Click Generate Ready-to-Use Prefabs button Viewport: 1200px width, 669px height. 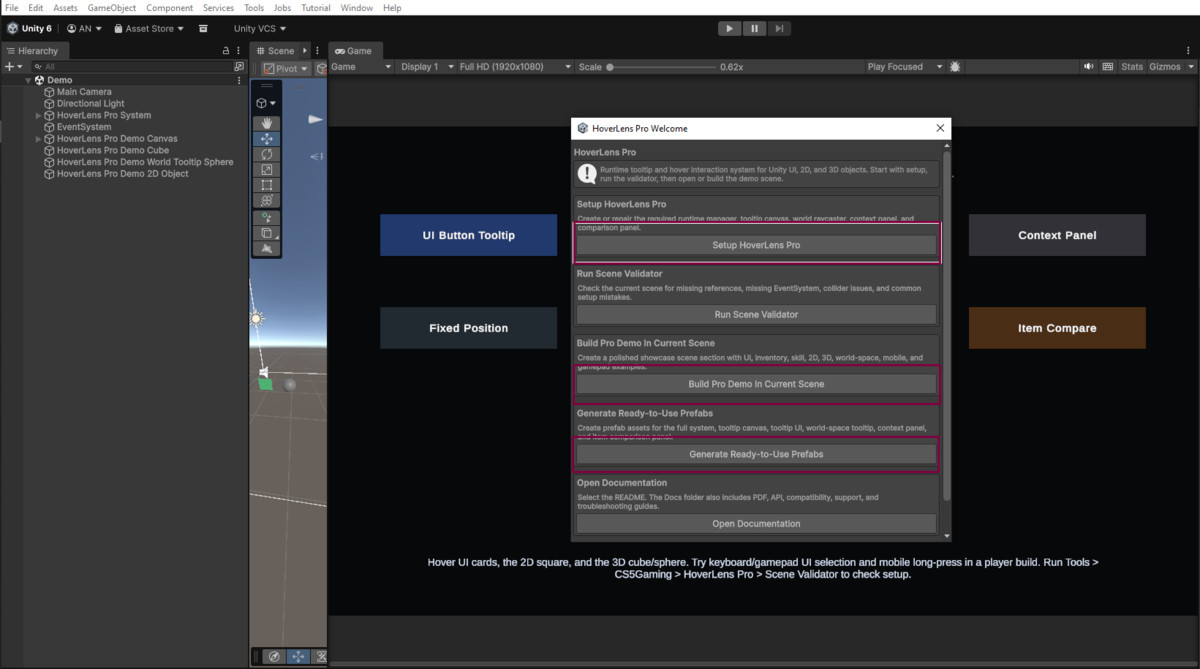[756, 454]
